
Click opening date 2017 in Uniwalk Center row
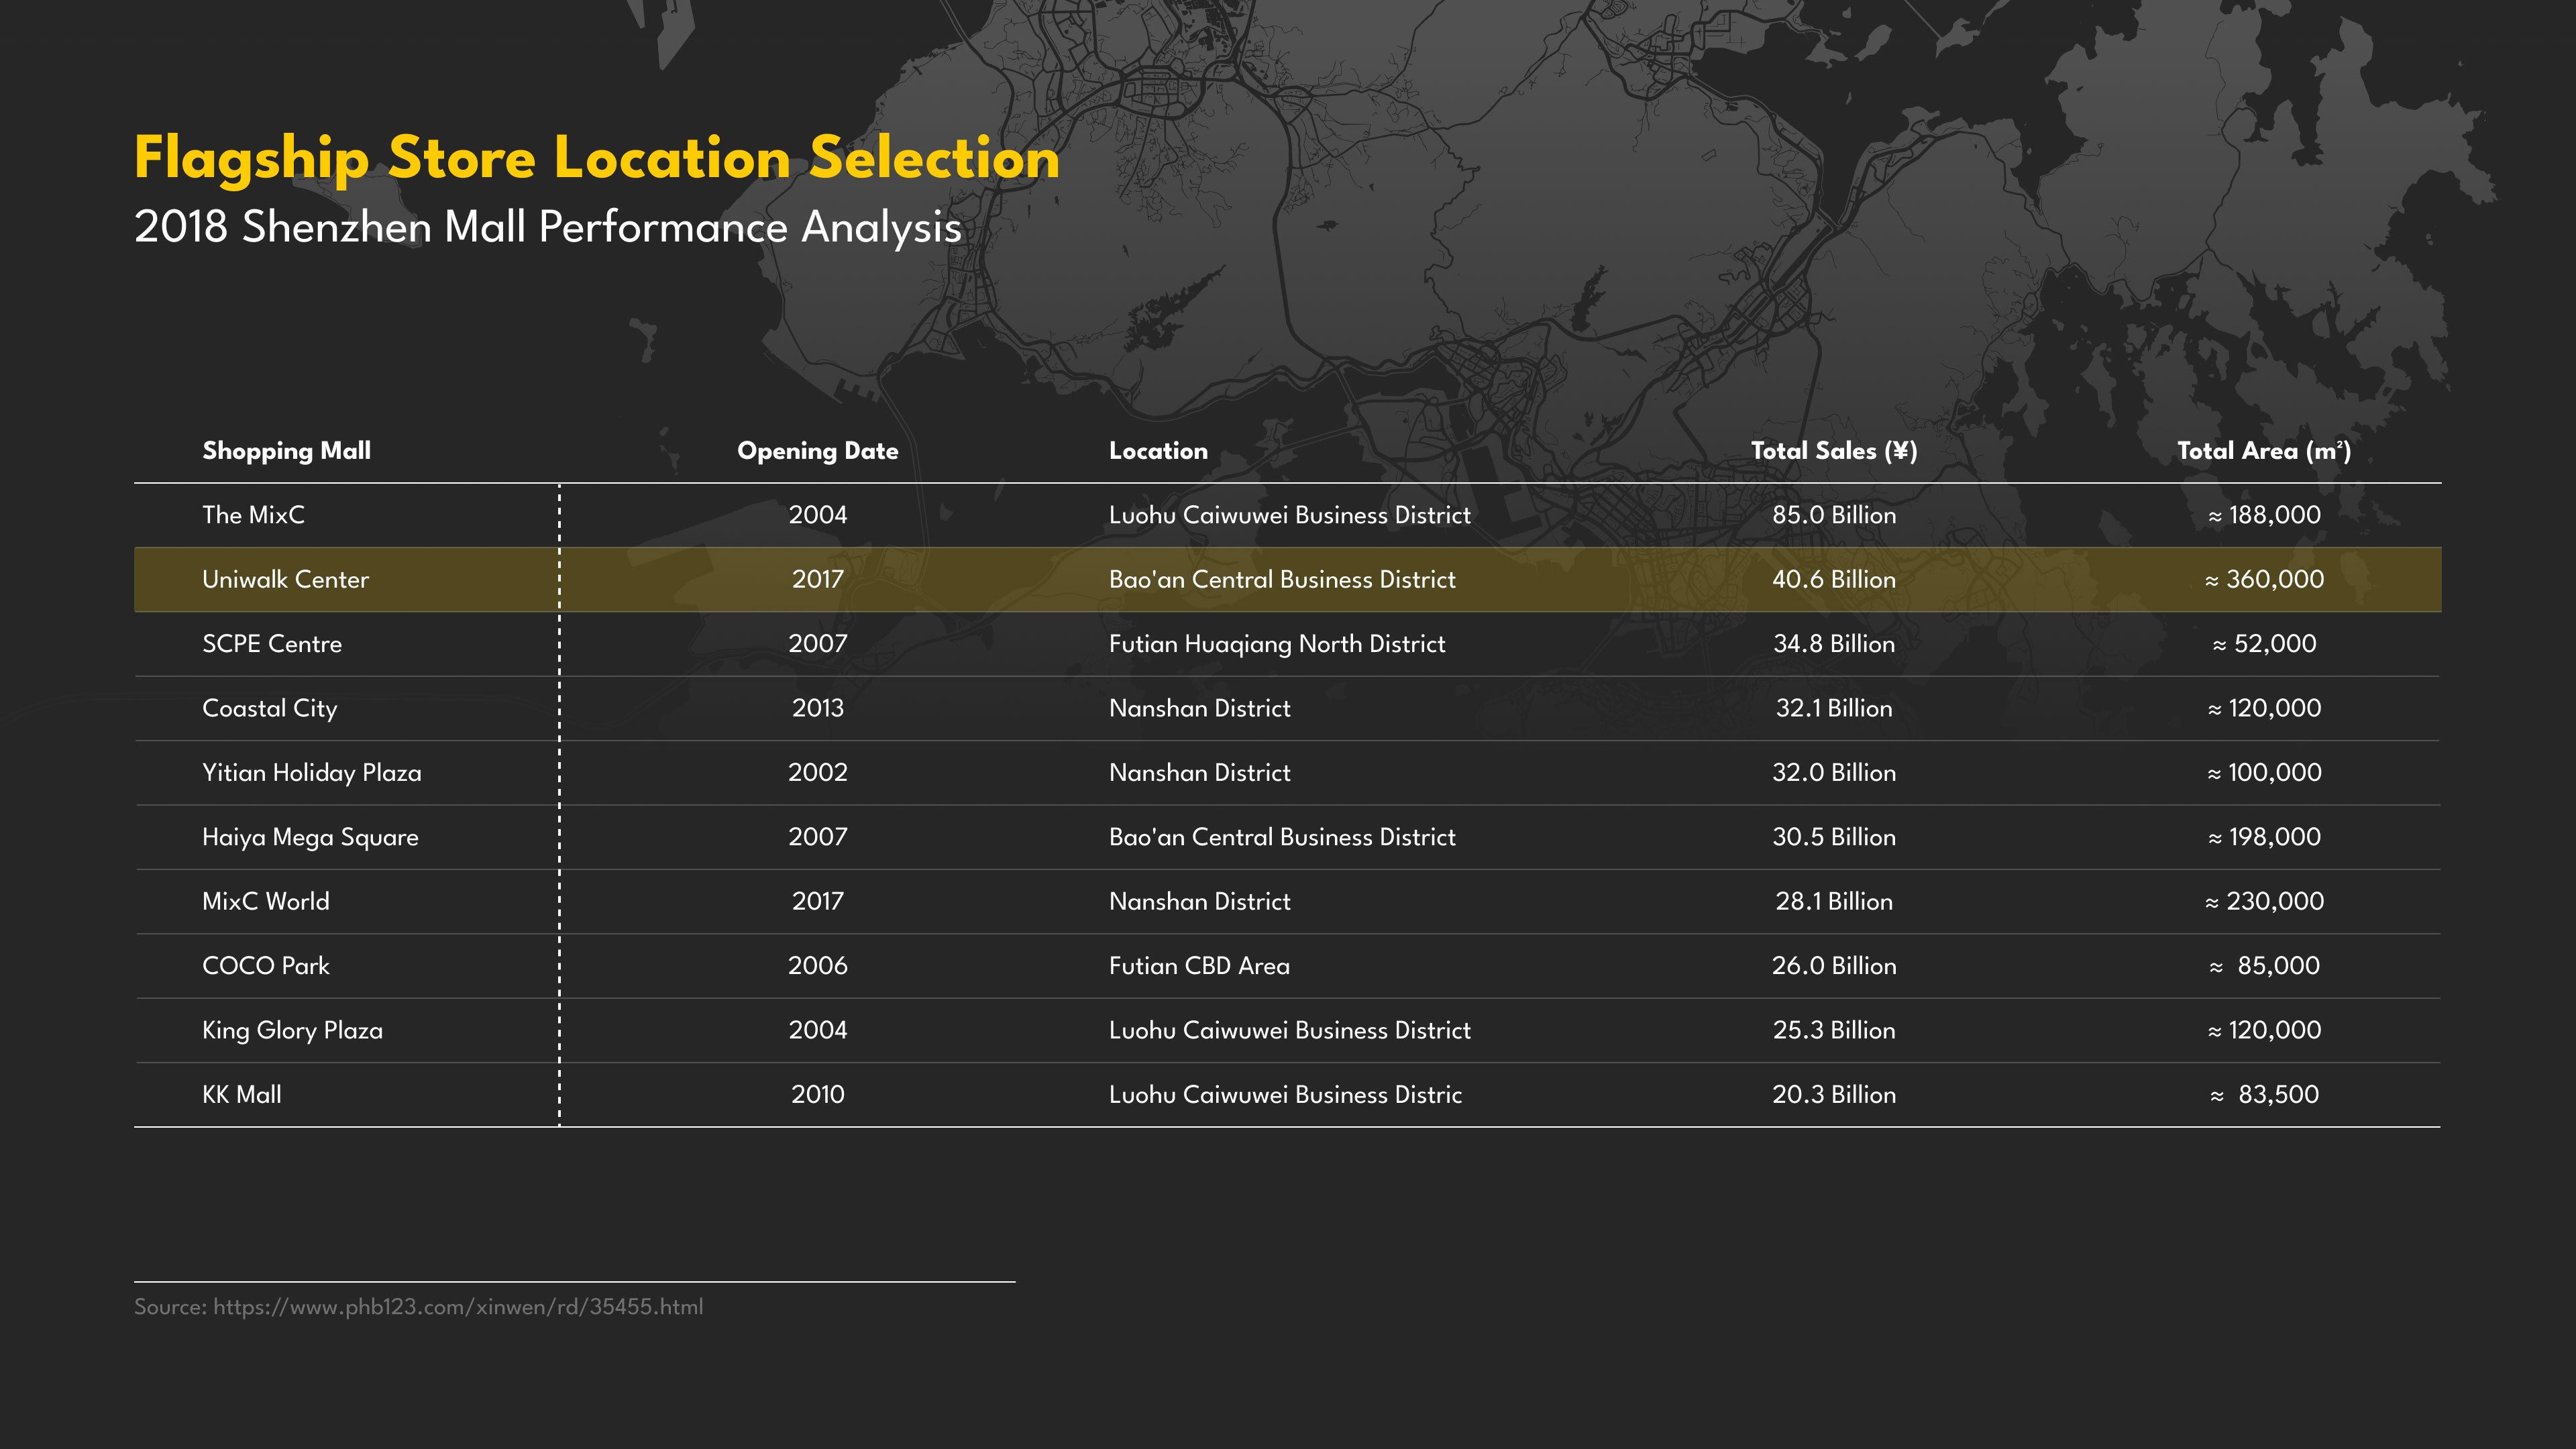click(818, 579)
